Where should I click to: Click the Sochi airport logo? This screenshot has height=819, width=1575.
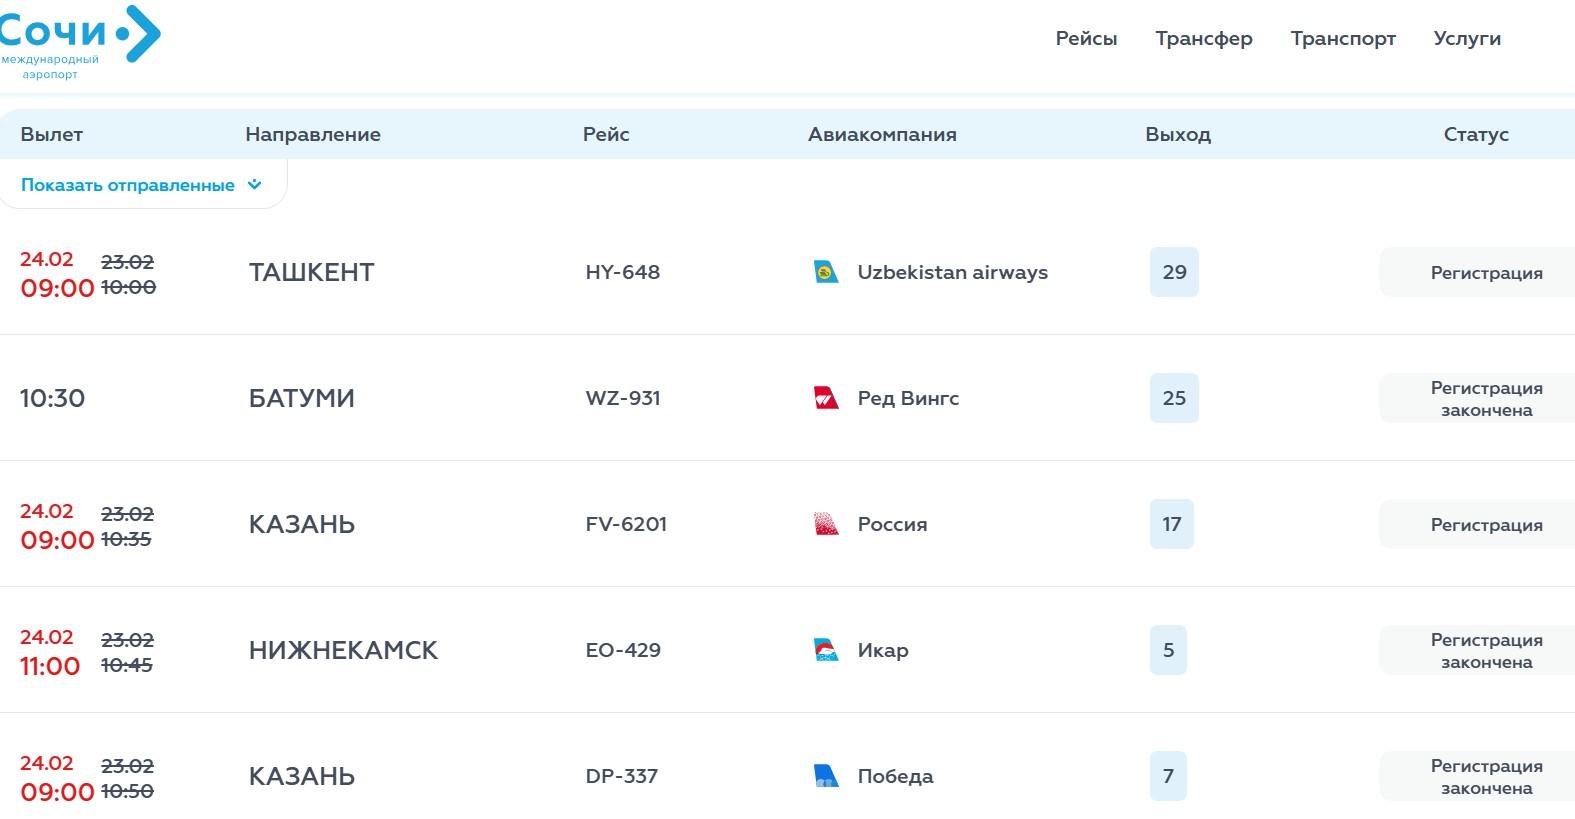(78, 42)
